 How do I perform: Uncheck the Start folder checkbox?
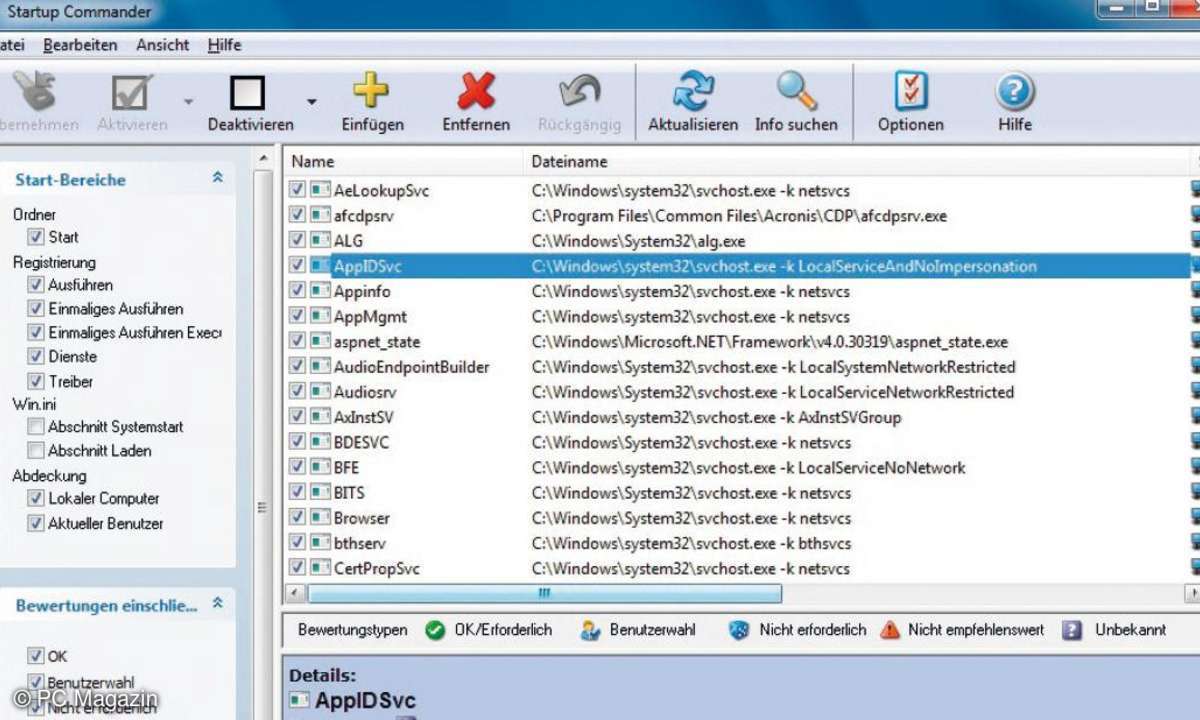(37, 237)
